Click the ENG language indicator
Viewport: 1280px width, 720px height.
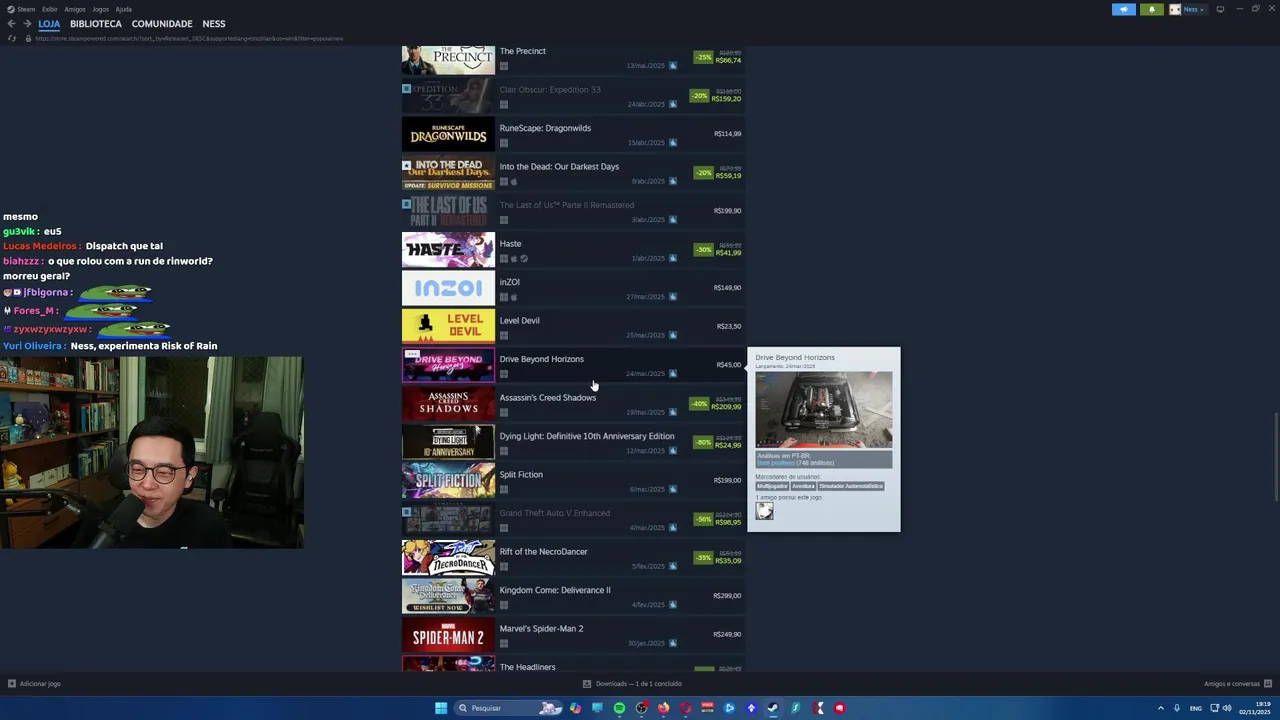[x=1196, y=708]
